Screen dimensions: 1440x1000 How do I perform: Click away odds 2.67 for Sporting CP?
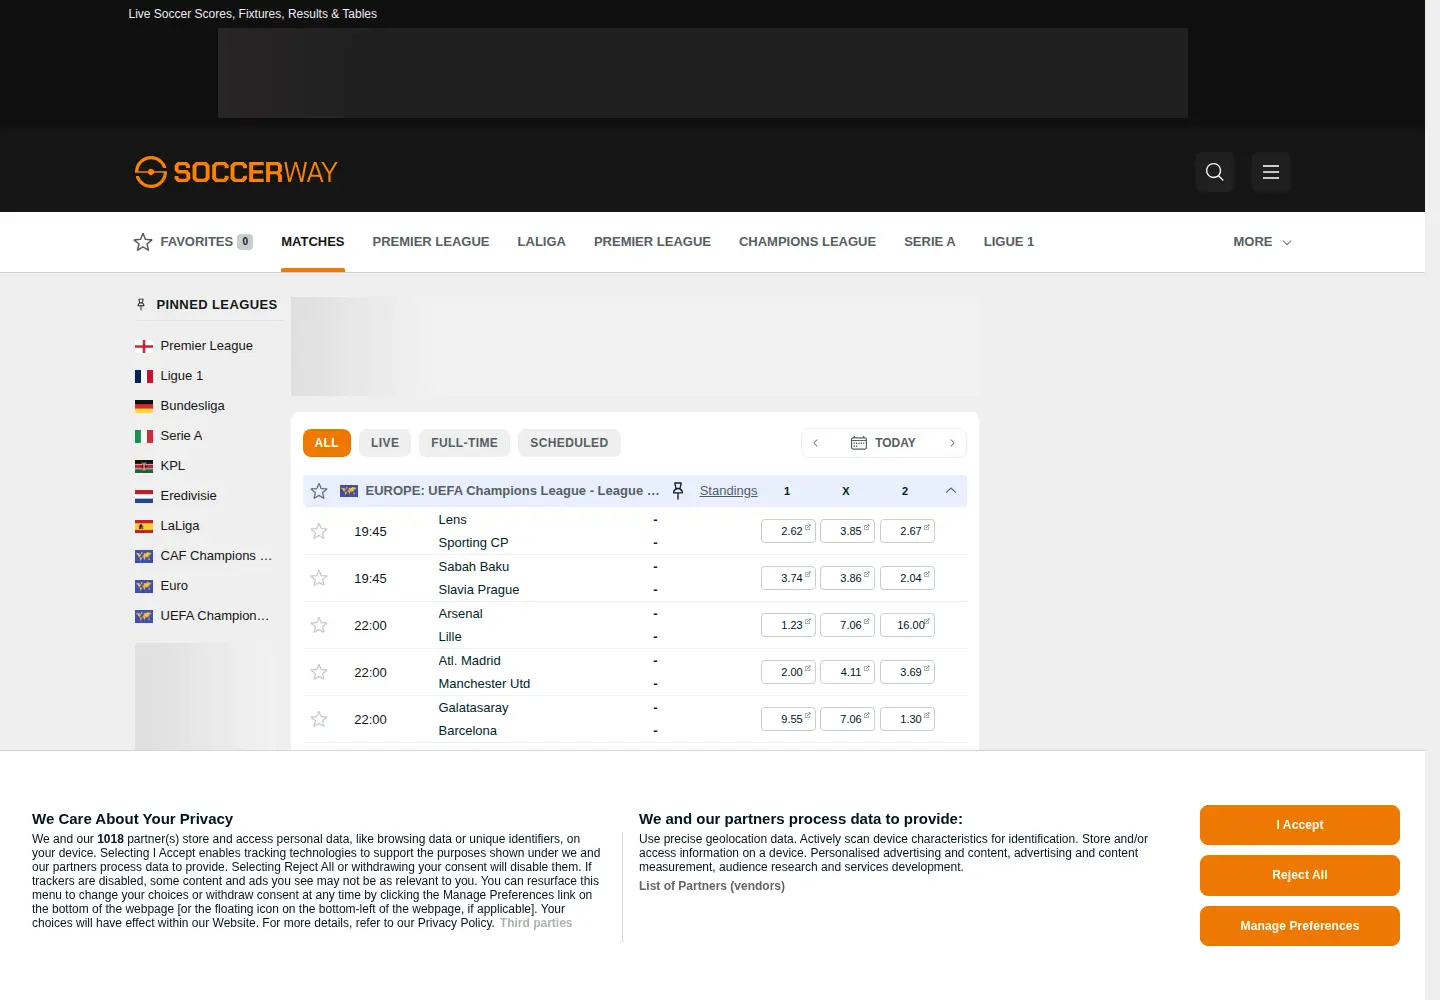click(x=907, y=531)
